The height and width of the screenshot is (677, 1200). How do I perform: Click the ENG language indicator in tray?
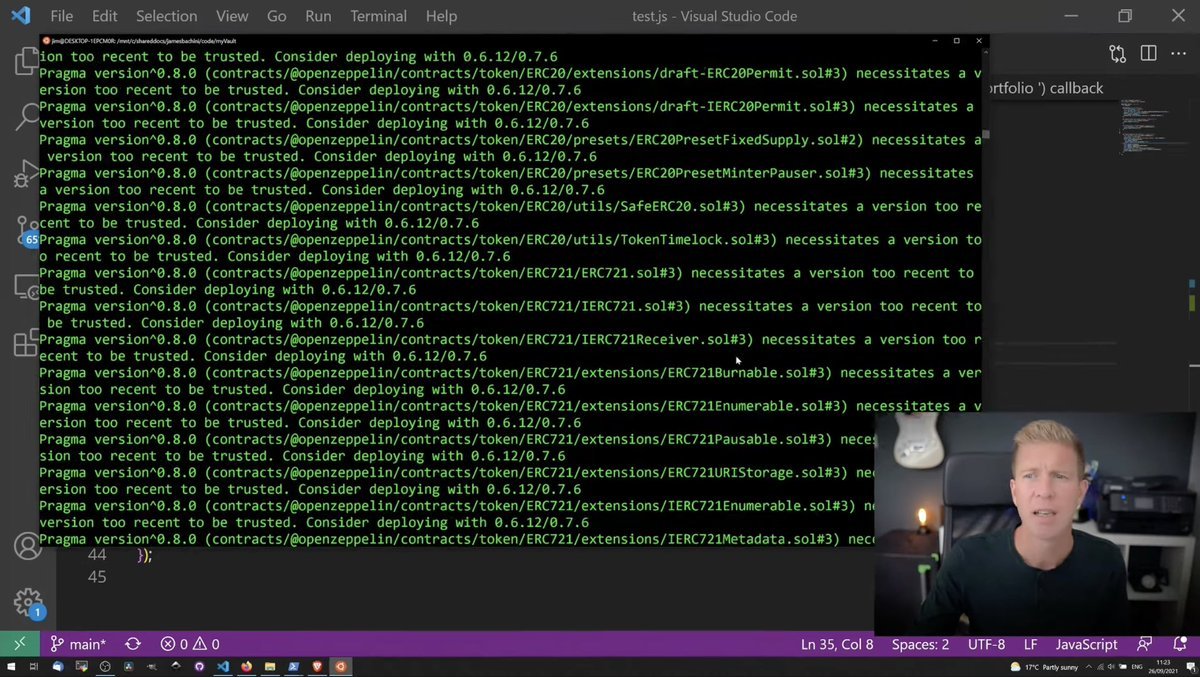(x=1139, y=667)
